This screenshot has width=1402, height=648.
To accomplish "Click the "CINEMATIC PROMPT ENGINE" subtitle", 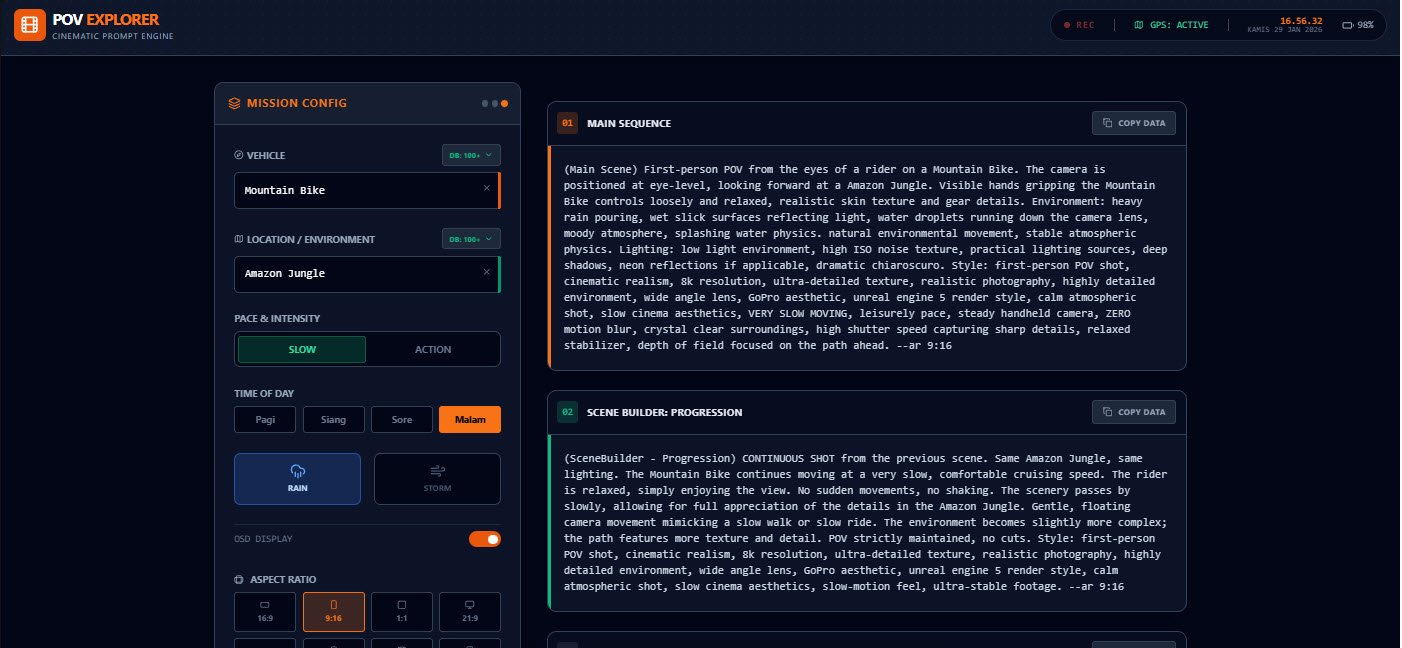I will click(112, 36).
